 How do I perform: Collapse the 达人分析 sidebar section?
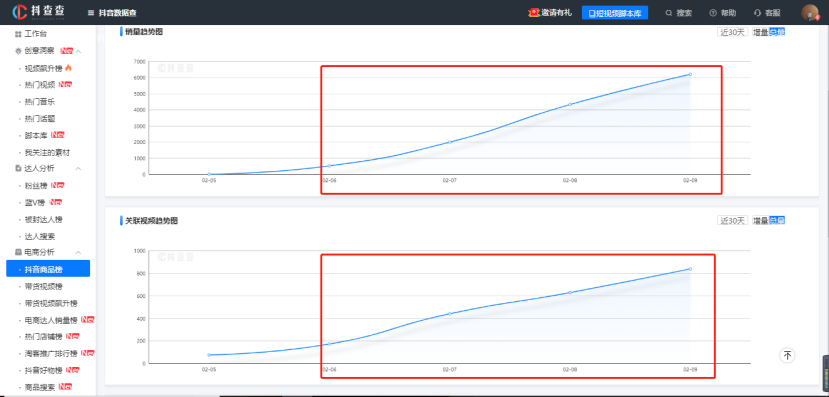[78, 169]
